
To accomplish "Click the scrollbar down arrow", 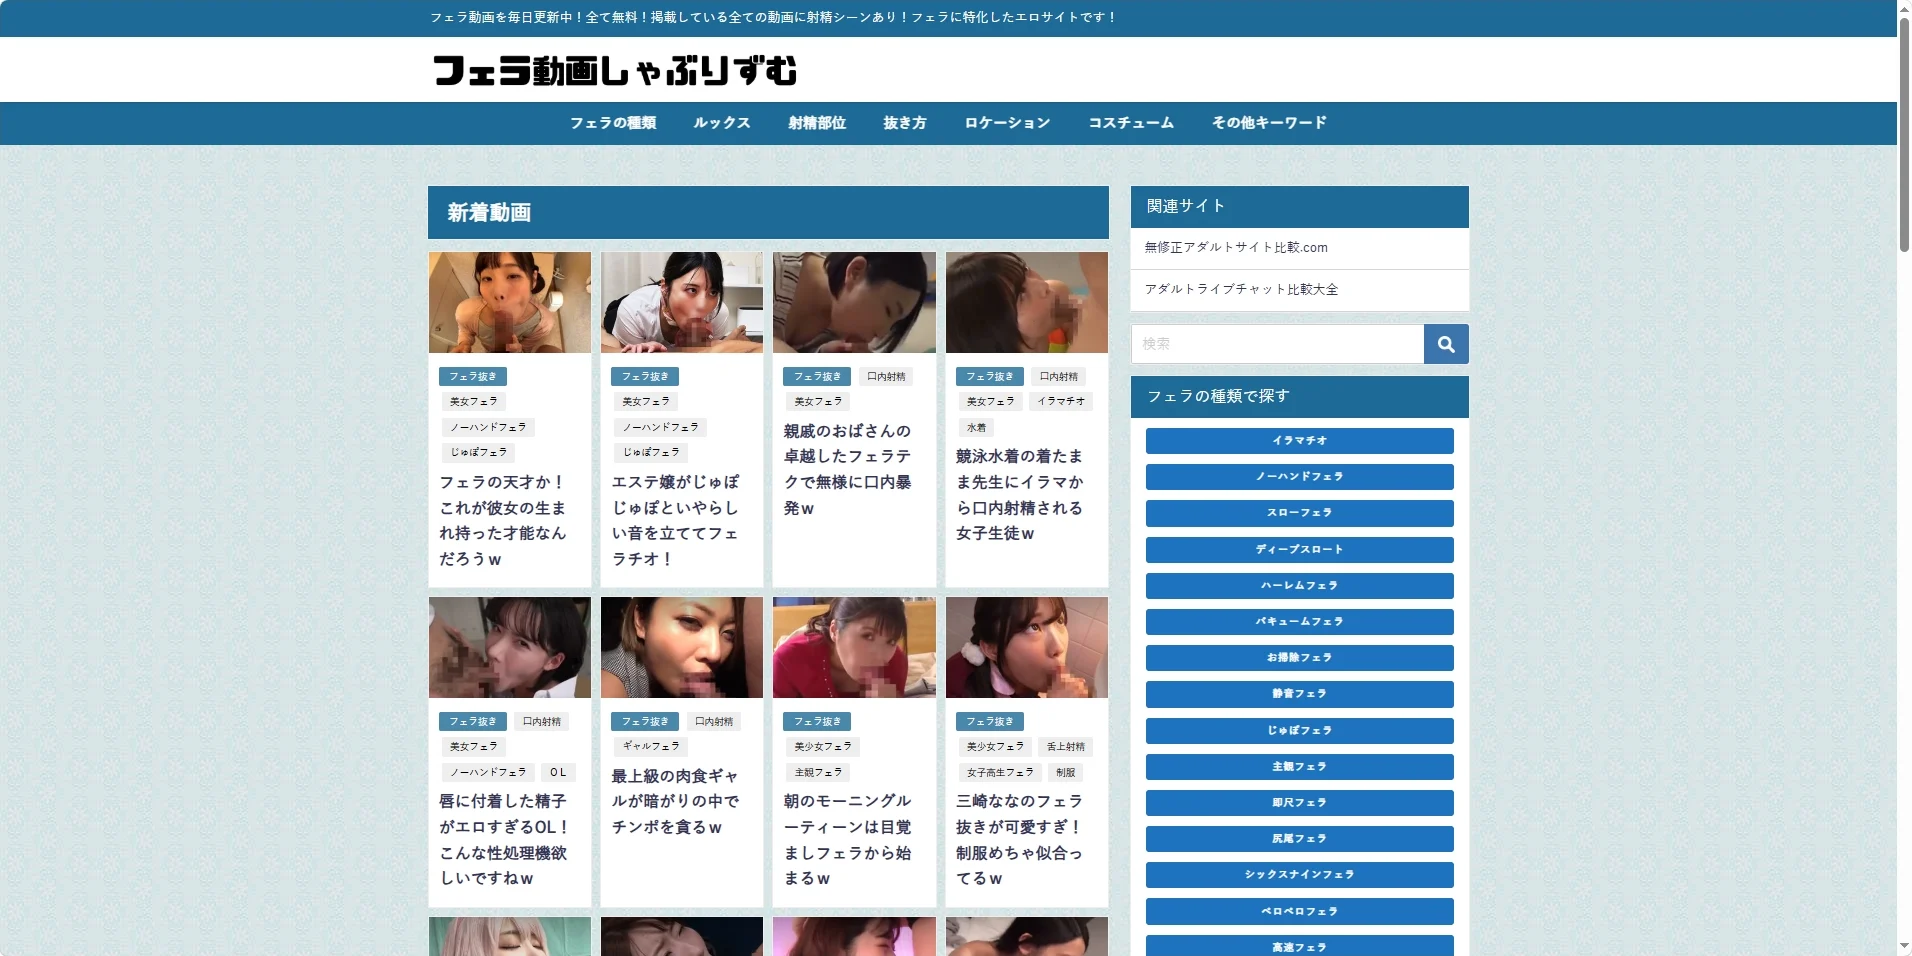I will pyautogui.click(x=1904, y=946).
